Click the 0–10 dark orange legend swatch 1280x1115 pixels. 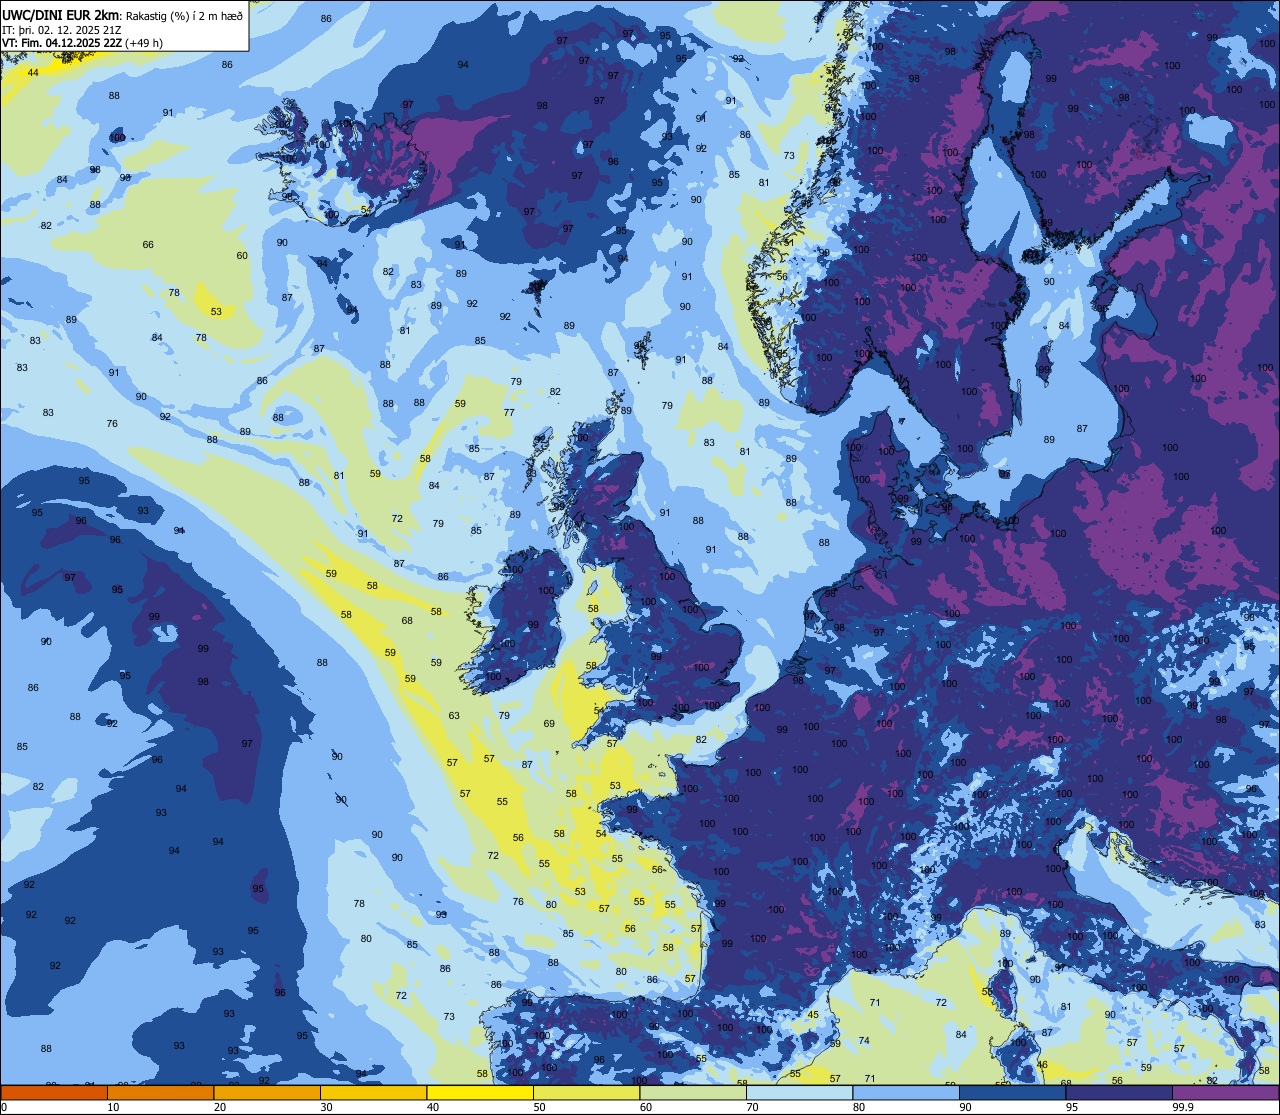click(x=54, y=1092)
